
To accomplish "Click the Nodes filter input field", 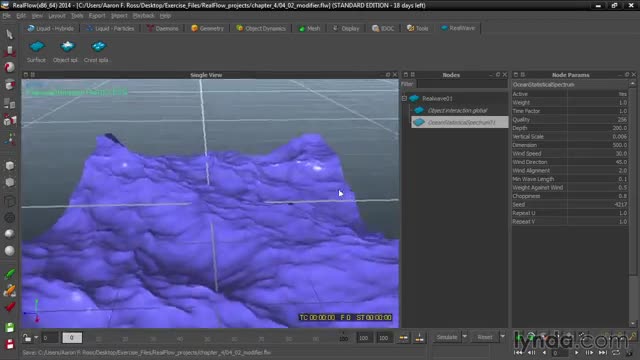I will (462, 84).
